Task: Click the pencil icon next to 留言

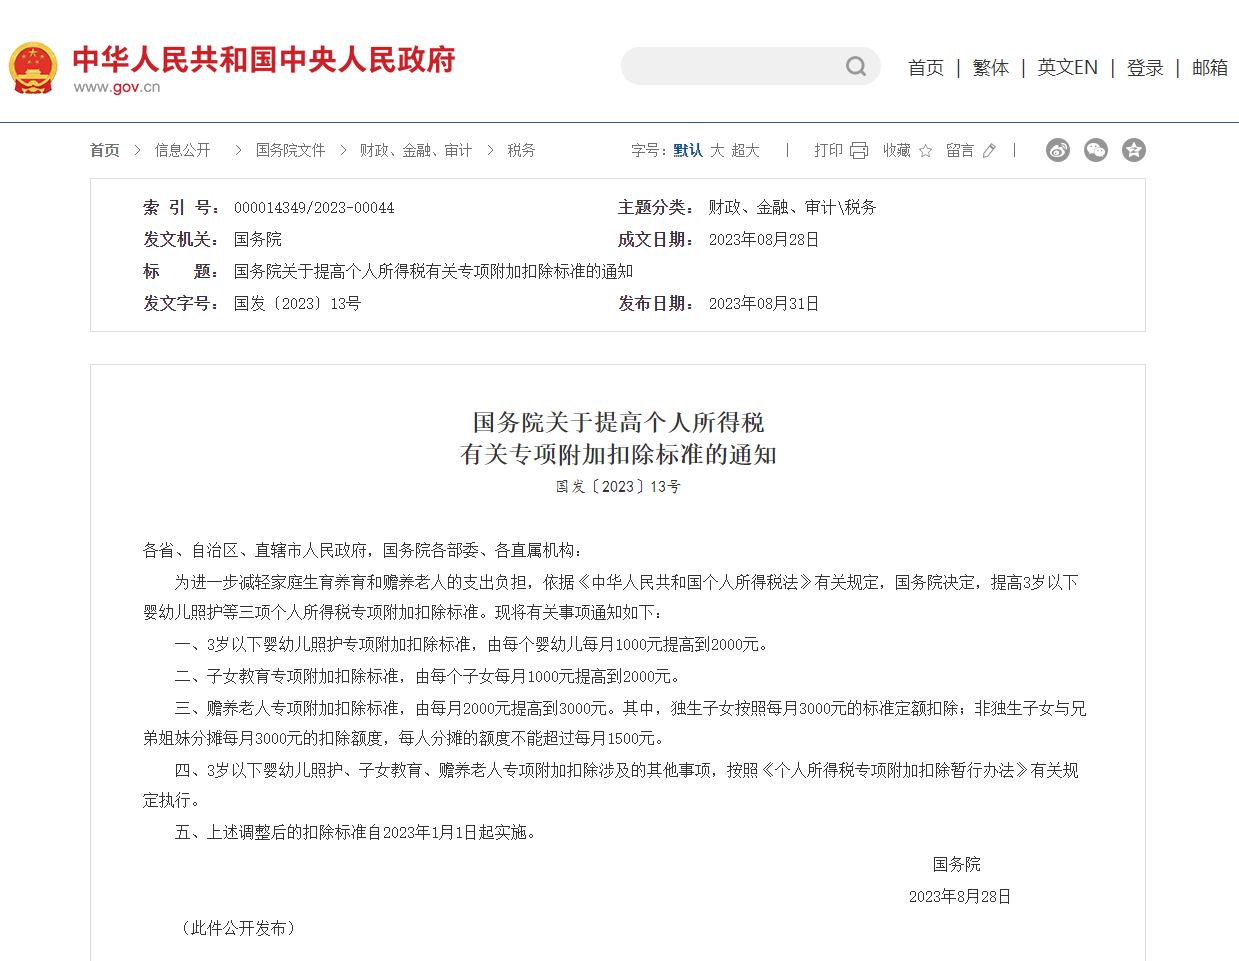Action: [x=989, y=151]
